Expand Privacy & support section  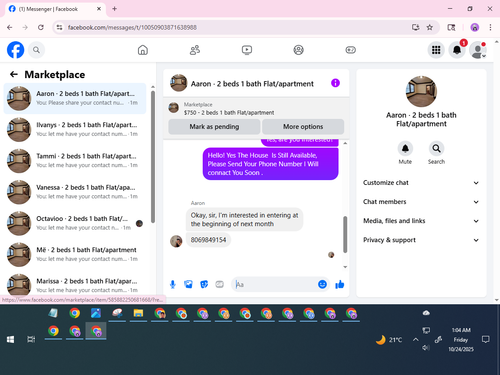point(421,240)
